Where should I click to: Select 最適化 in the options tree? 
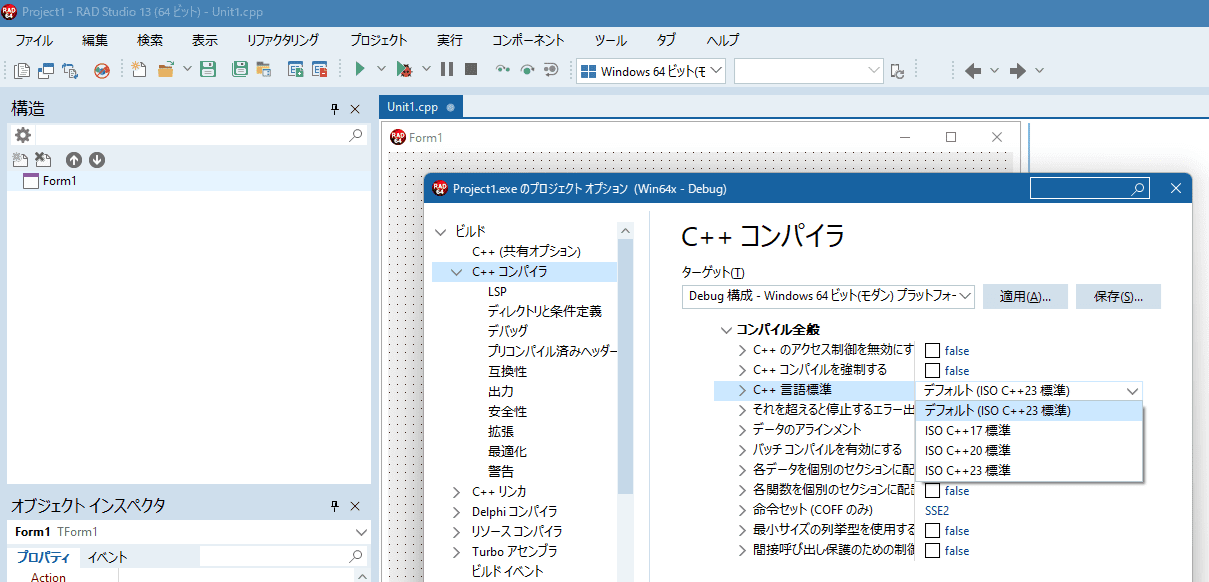pos(507,451)
